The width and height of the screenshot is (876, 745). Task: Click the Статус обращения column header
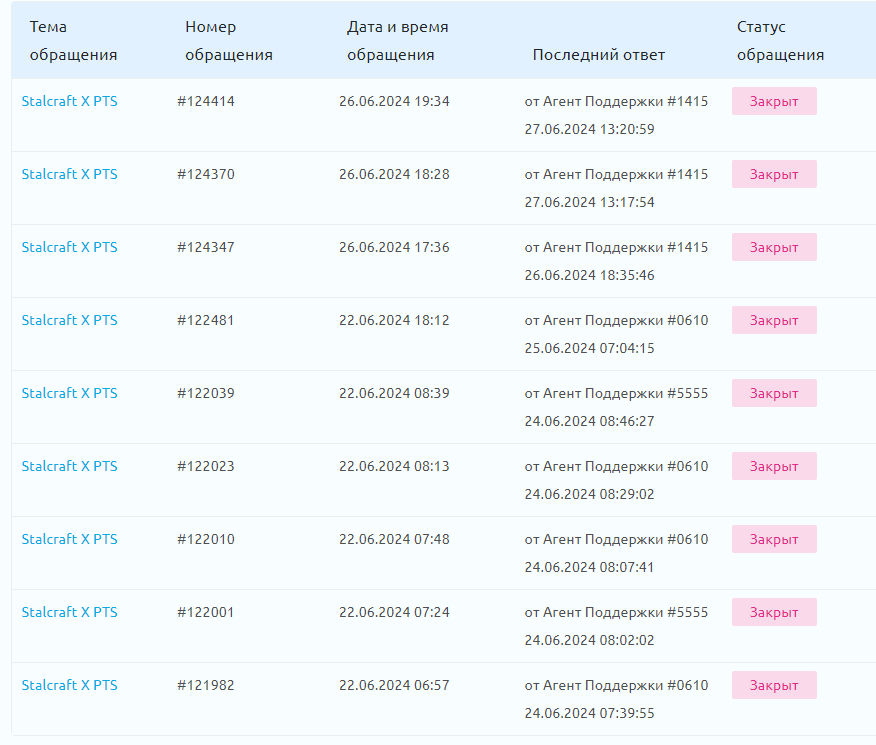click(780, 41)
